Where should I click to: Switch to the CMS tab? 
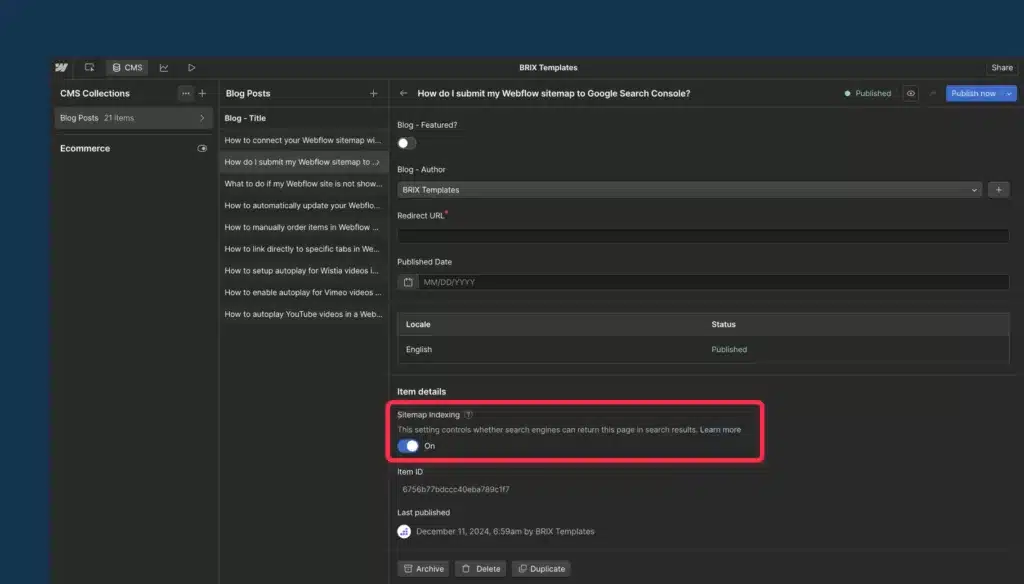click(127, 68)
